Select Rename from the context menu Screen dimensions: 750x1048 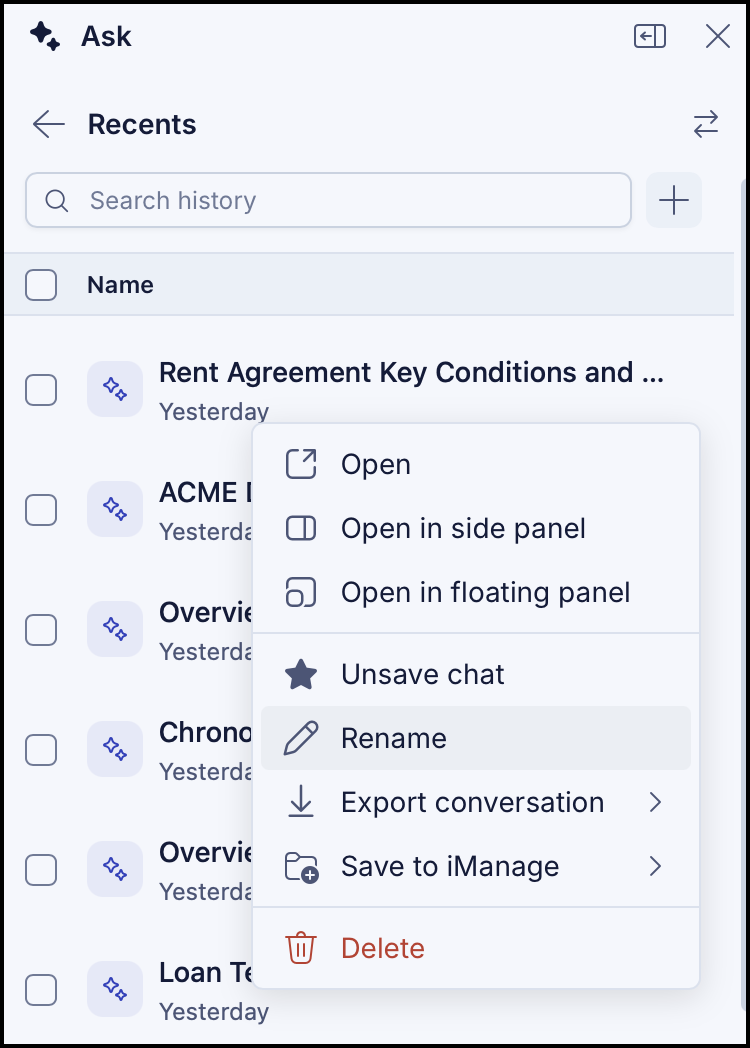475,738
